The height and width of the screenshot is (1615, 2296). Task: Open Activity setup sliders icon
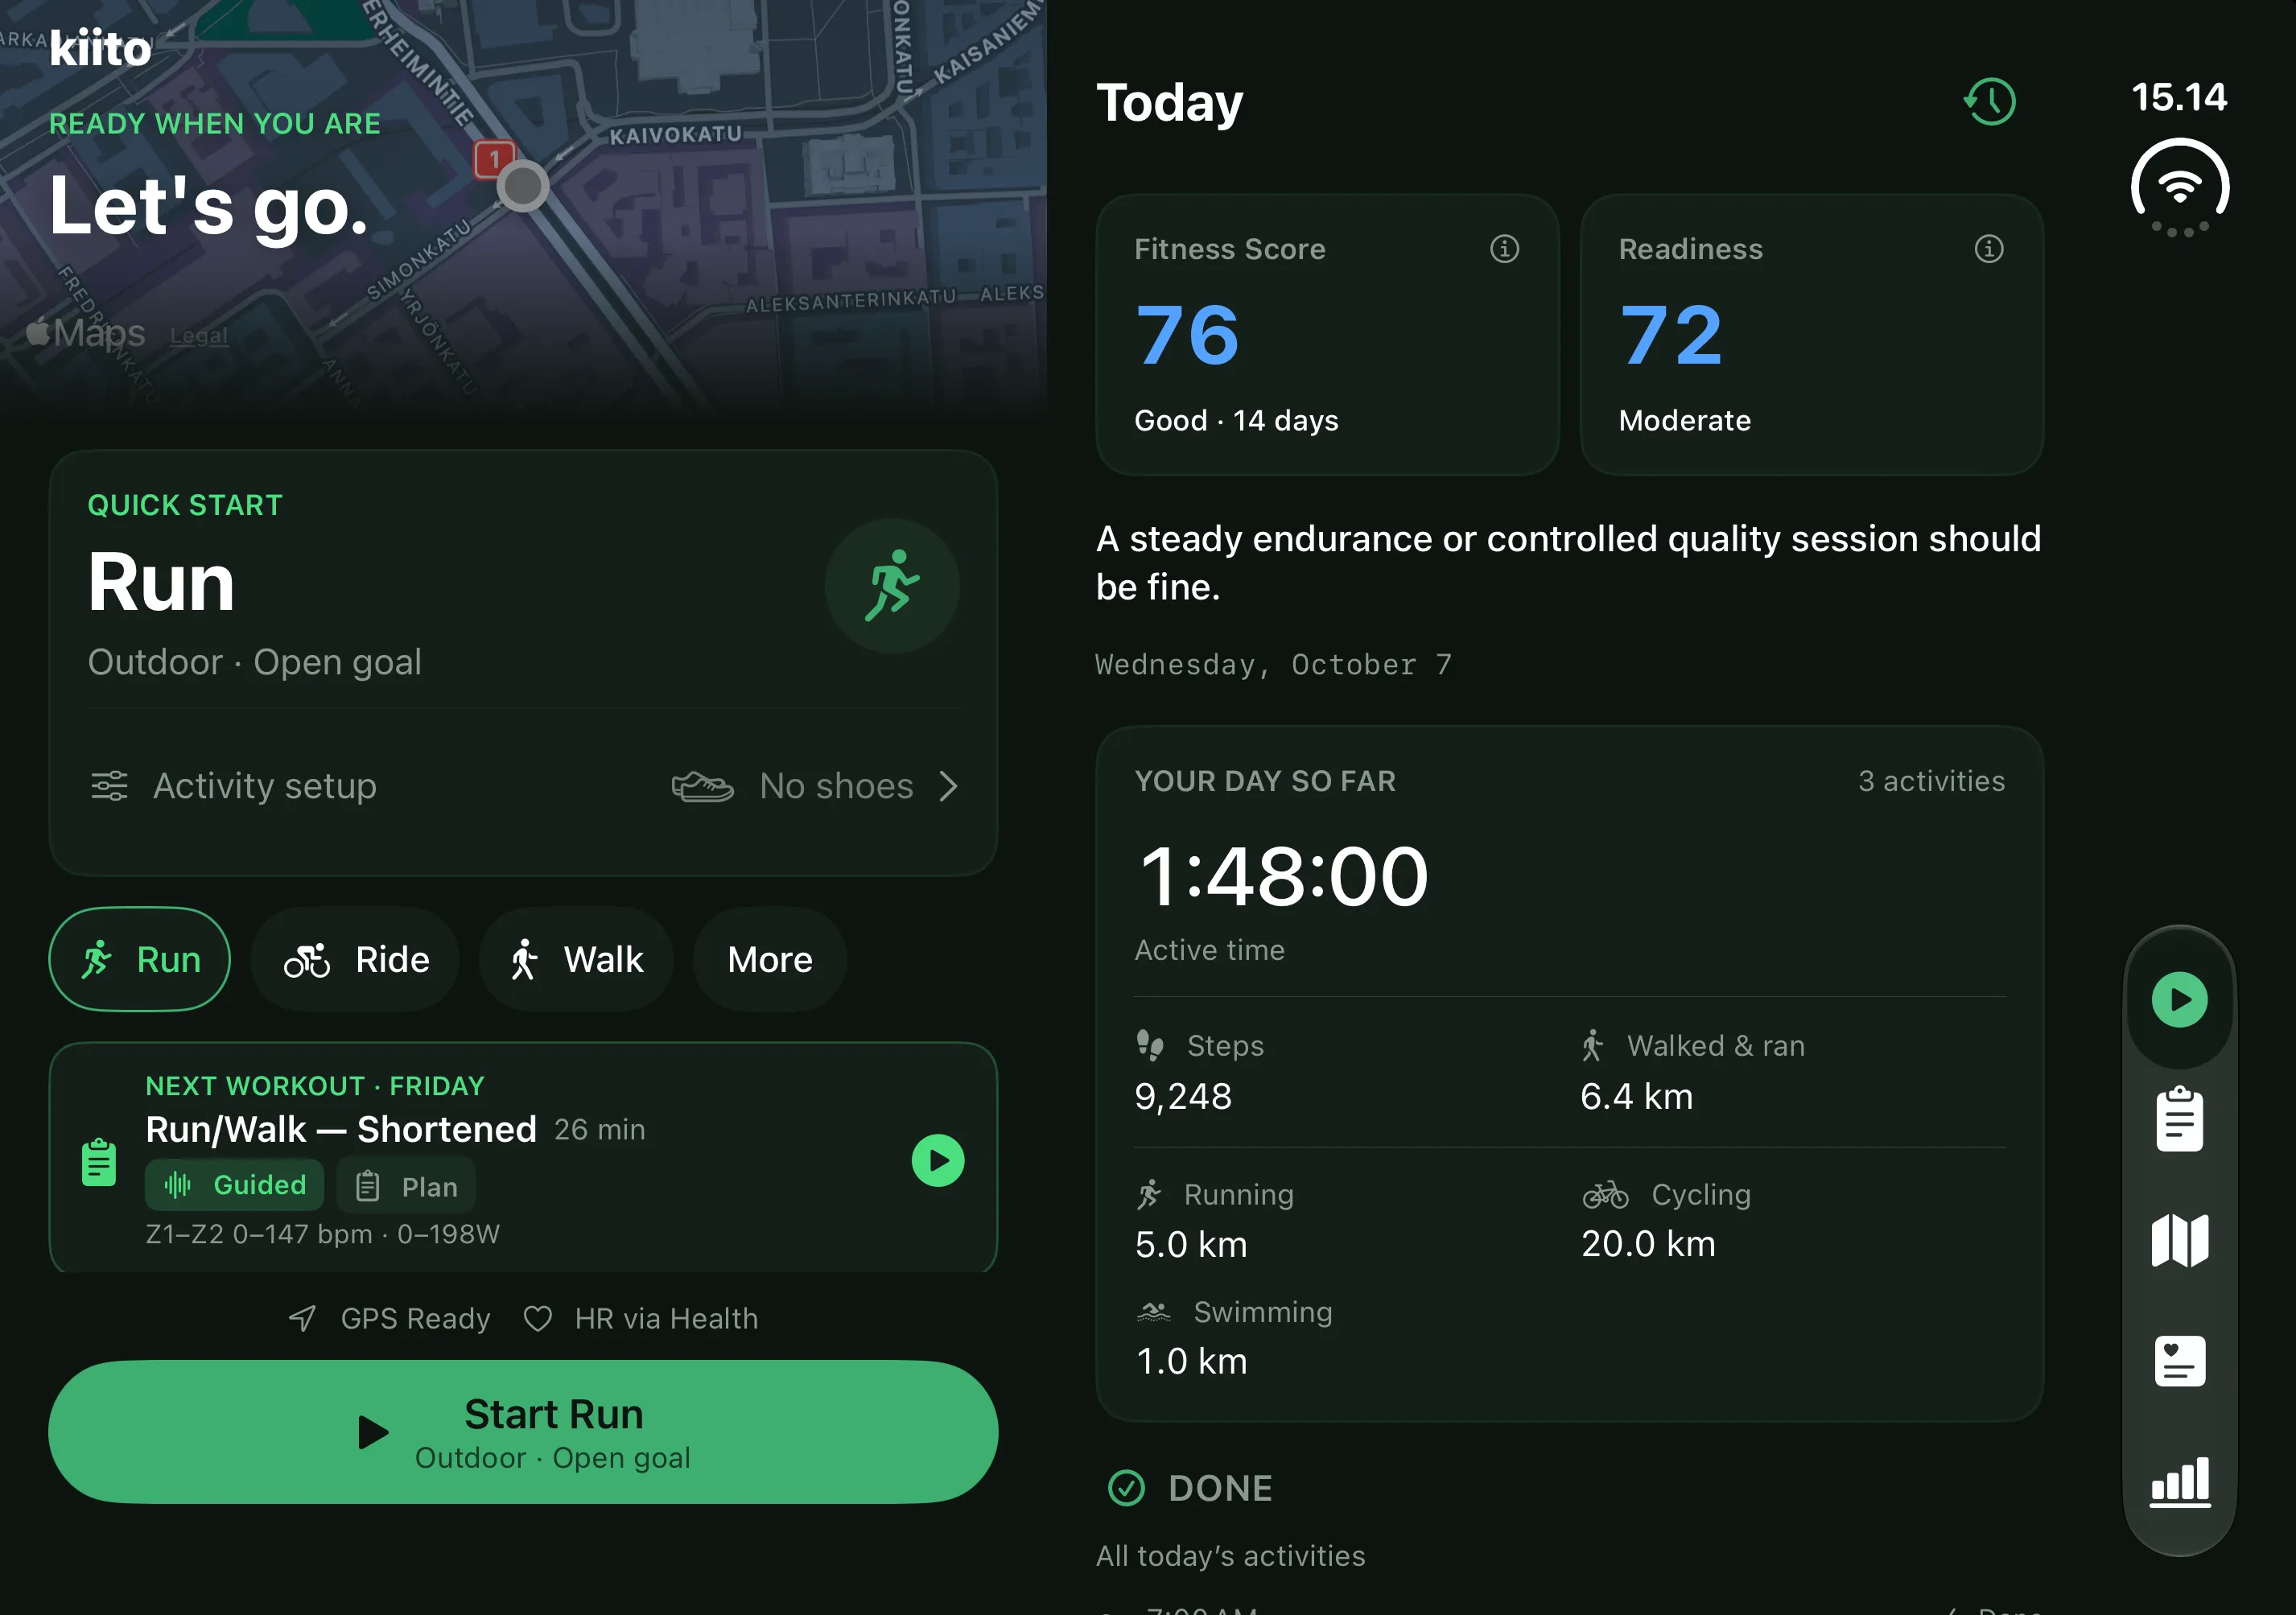110,786
